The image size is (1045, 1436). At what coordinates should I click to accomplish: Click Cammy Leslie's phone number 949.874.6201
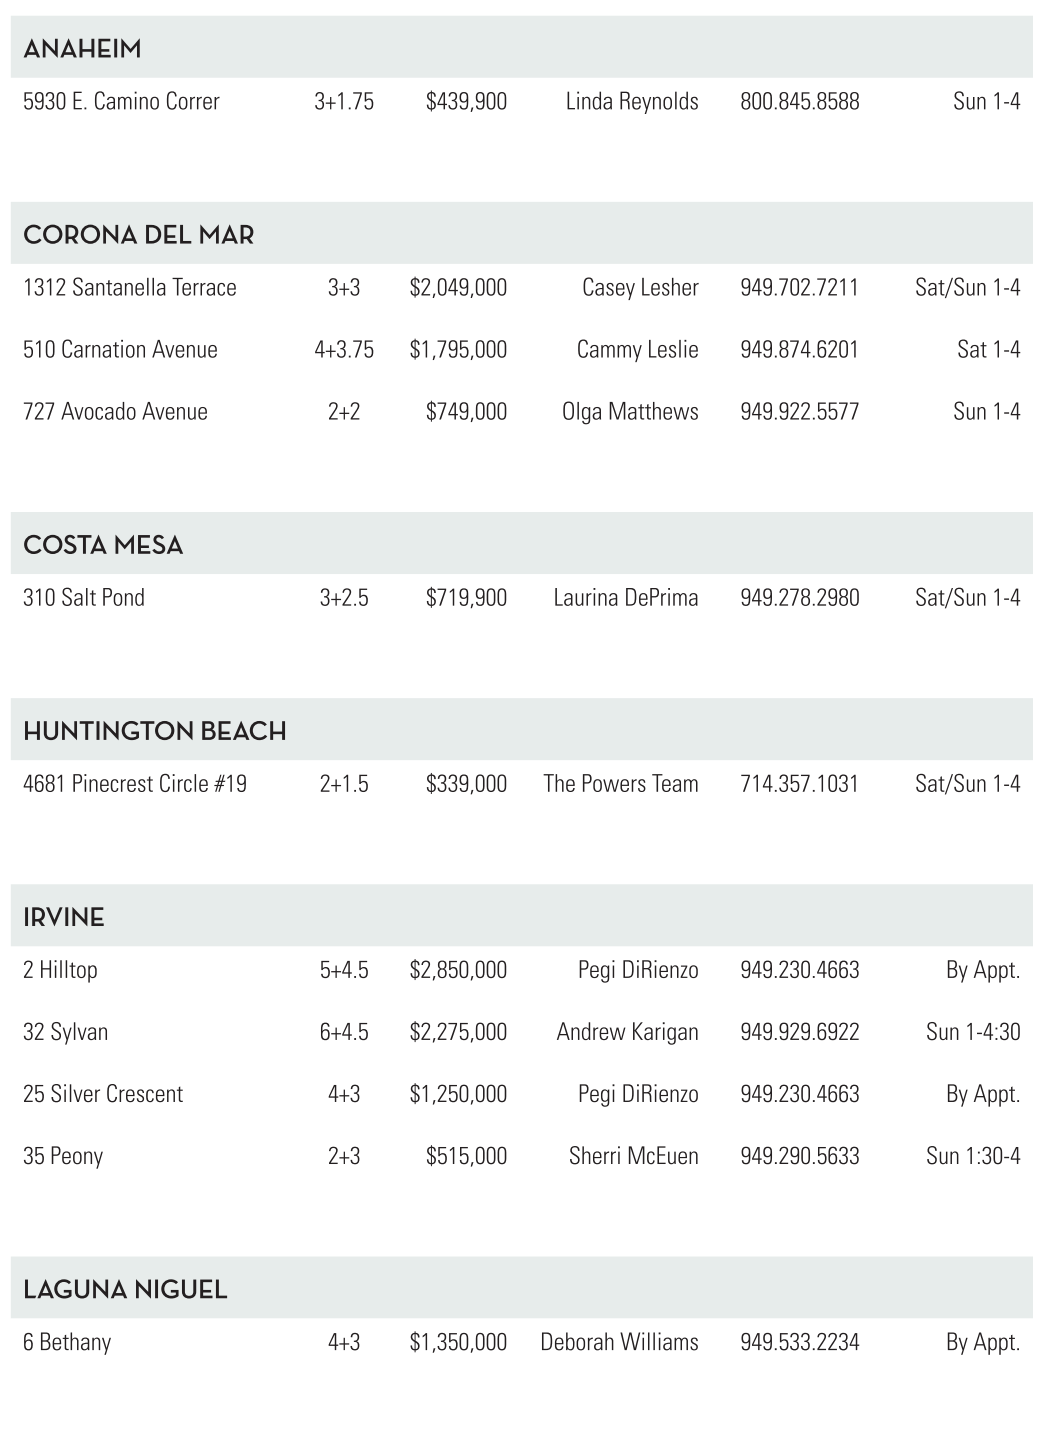click(799, 350)
